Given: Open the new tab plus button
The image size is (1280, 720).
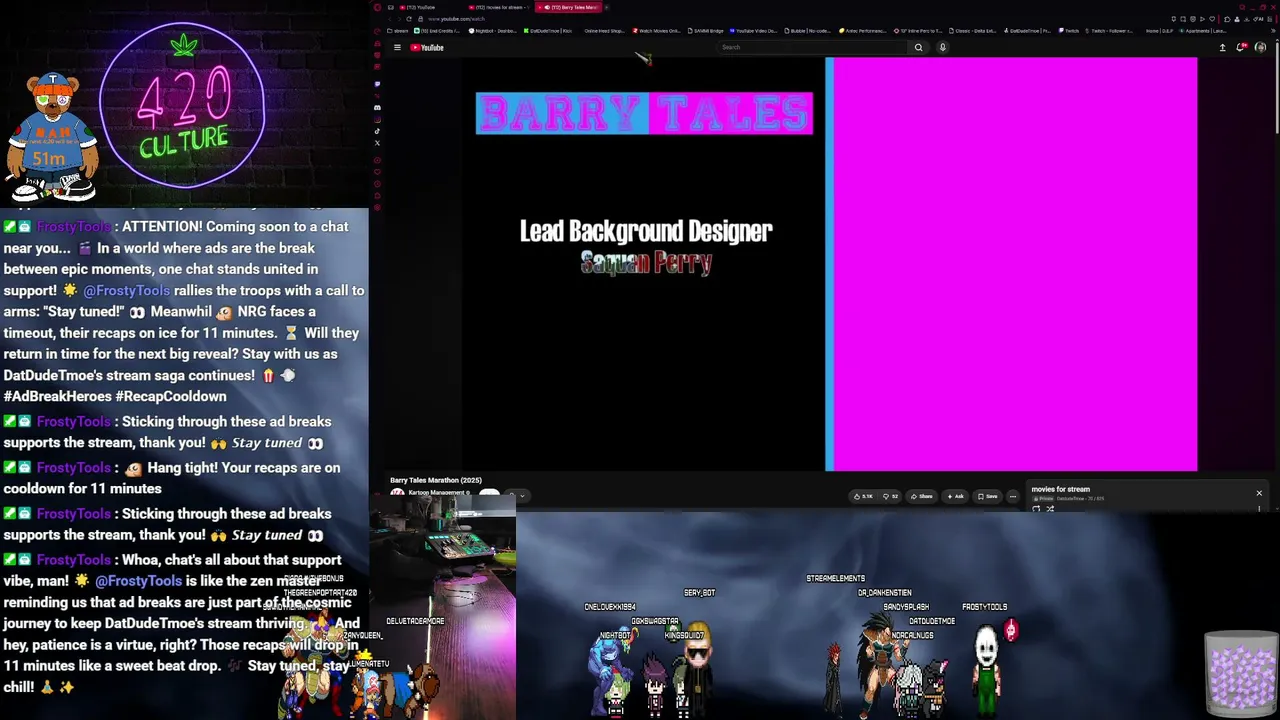Looking at the screenshot, I should pos(608,7).
